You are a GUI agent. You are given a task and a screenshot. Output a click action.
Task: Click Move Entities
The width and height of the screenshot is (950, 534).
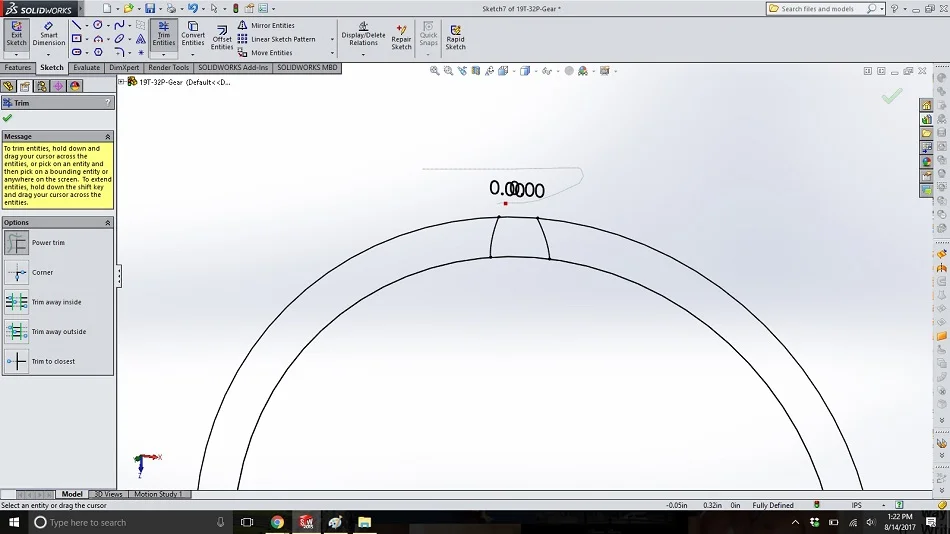pos(265,53)
